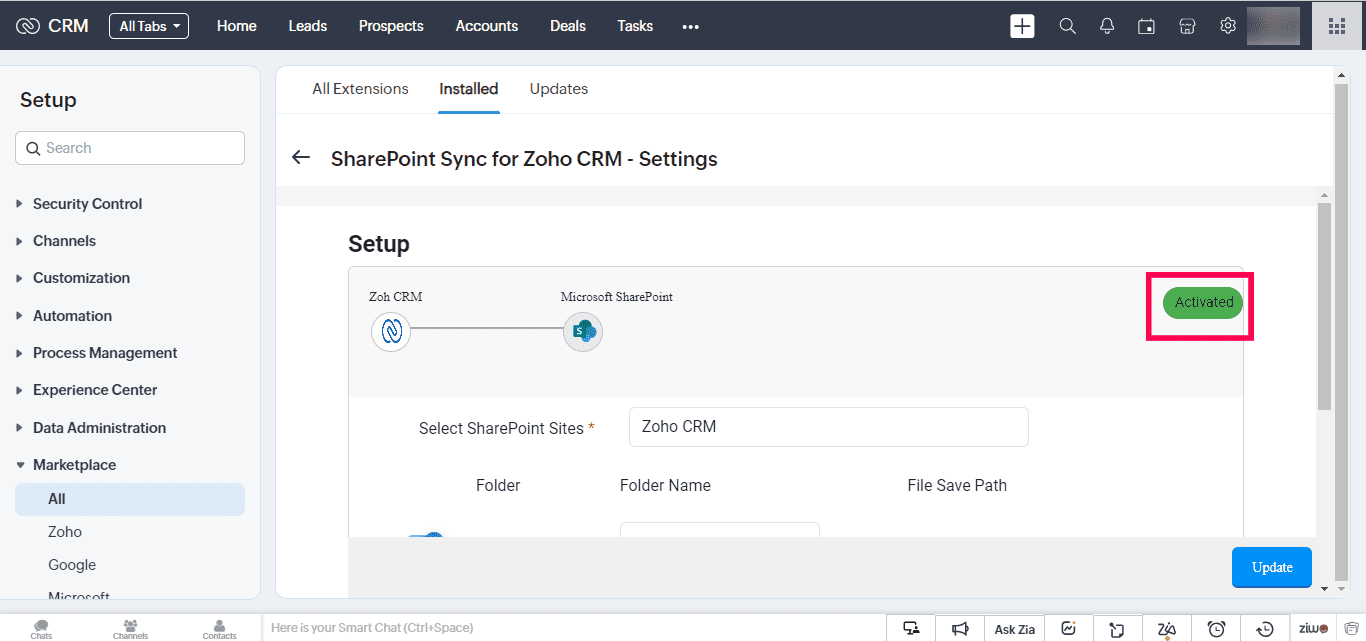Switch to All Extensions tab
This screenshot has width=1366, height=641.
tap(360, 89)
